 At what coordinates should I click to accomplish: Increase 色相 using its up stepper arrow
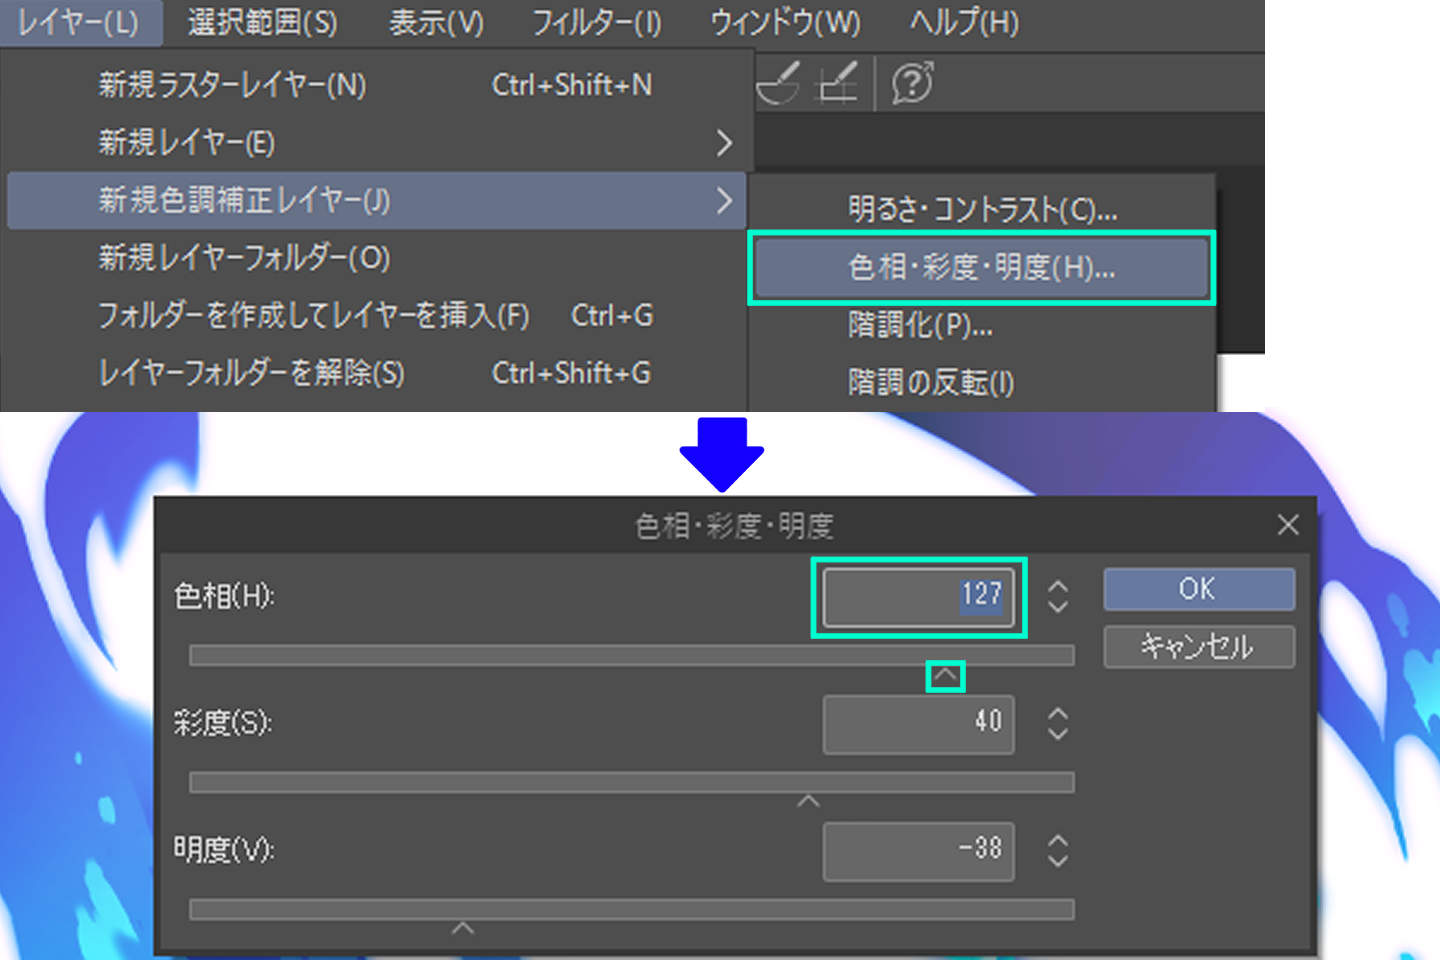point(1057,586)
